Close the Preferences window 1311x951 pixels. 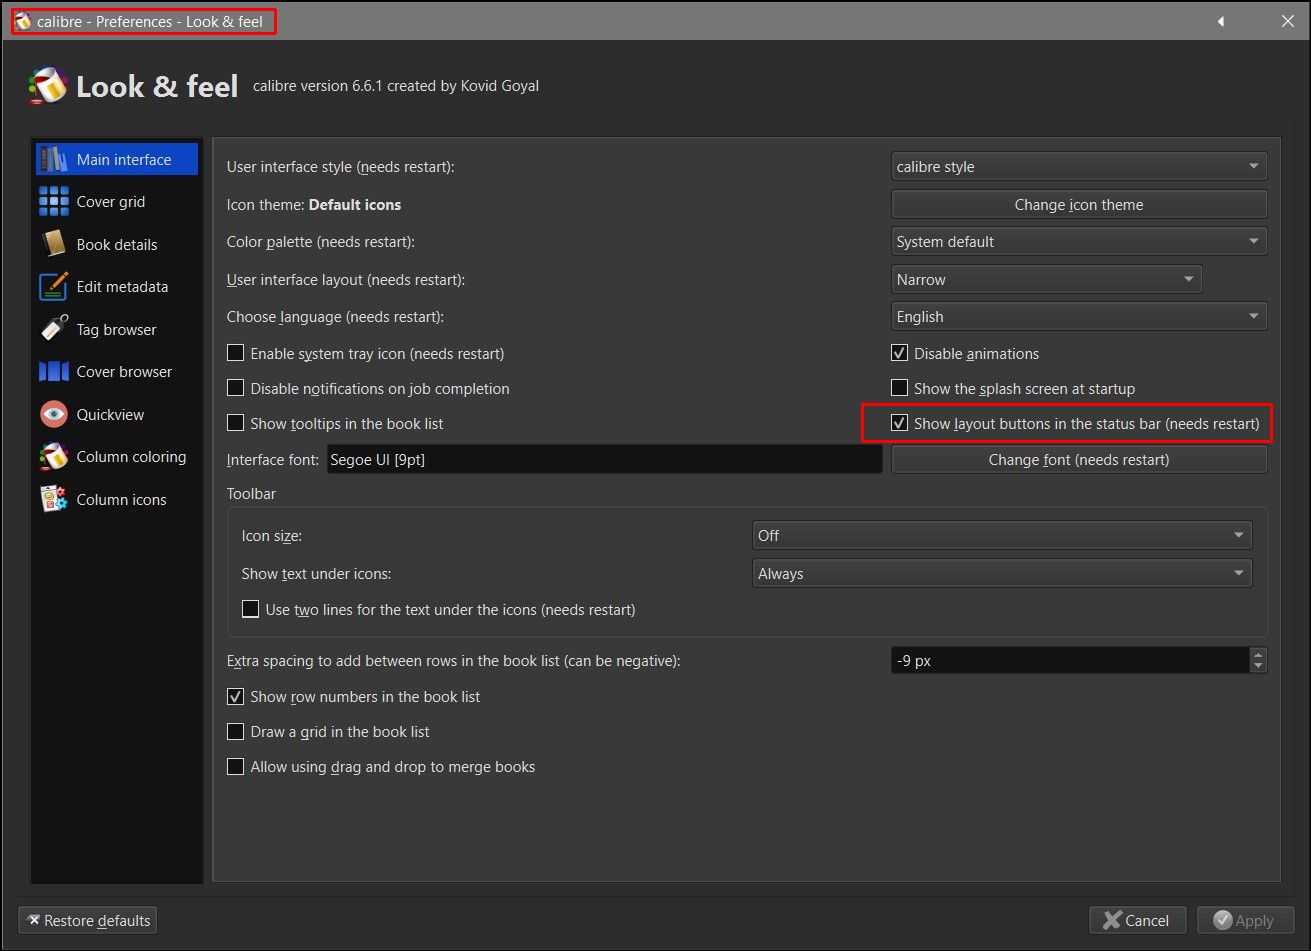1288,21
